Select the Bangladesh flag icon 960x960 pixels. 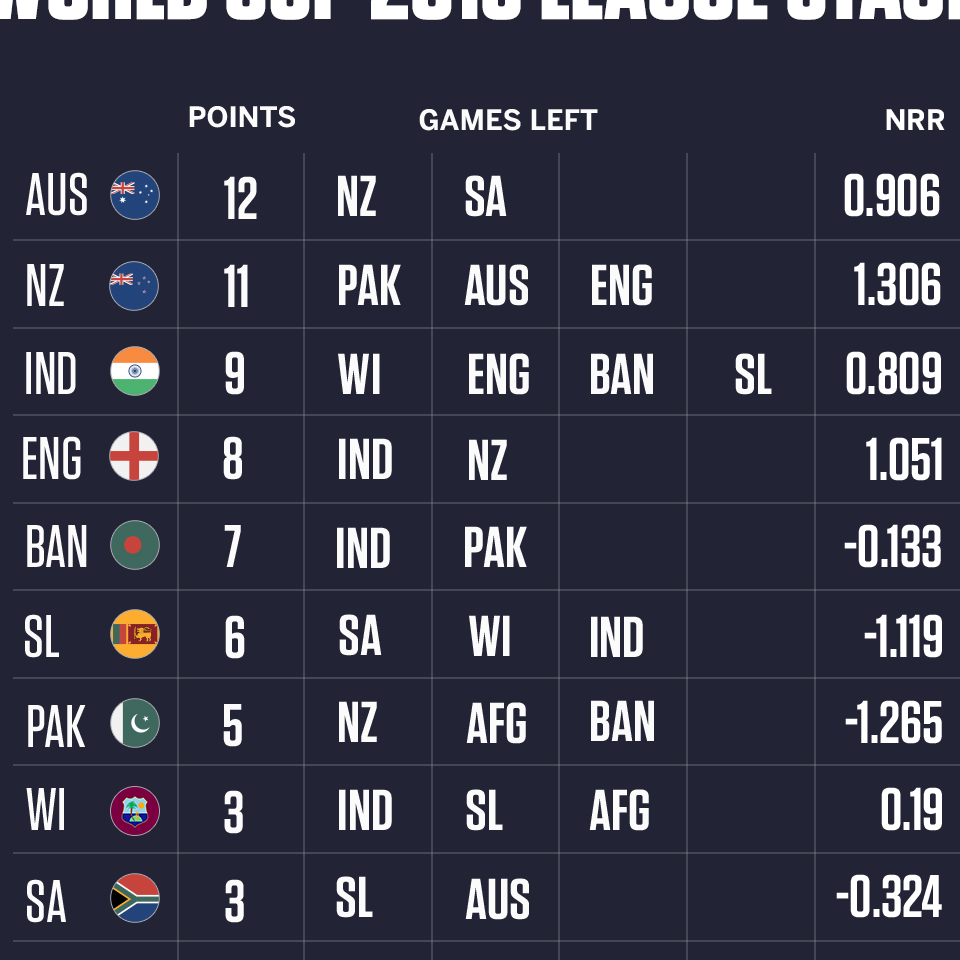135,545
